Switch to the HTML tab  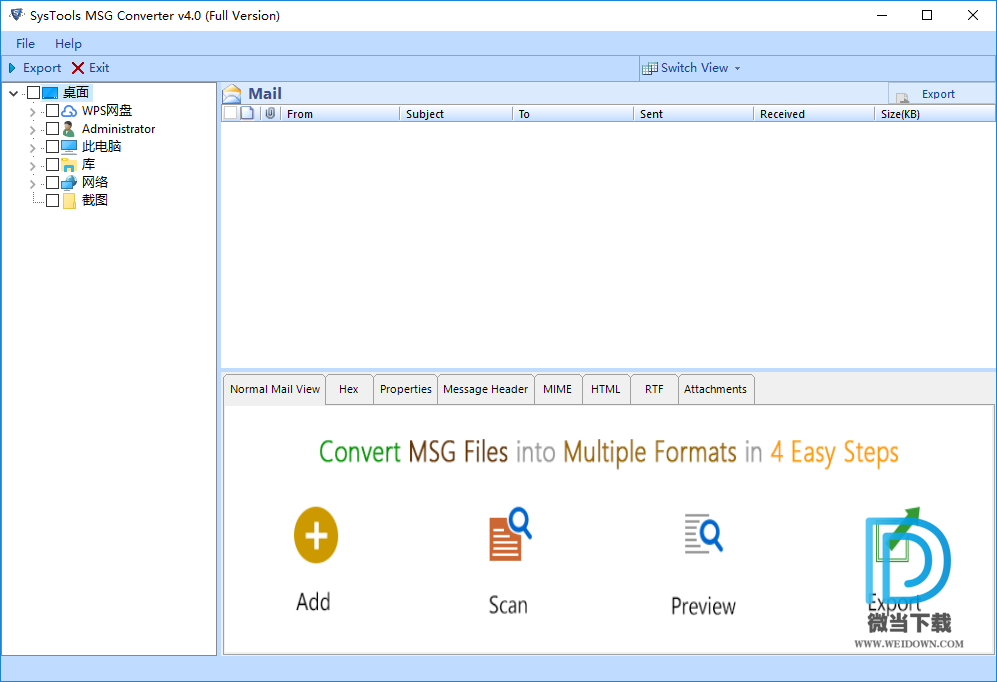click(x=605, y=389)
